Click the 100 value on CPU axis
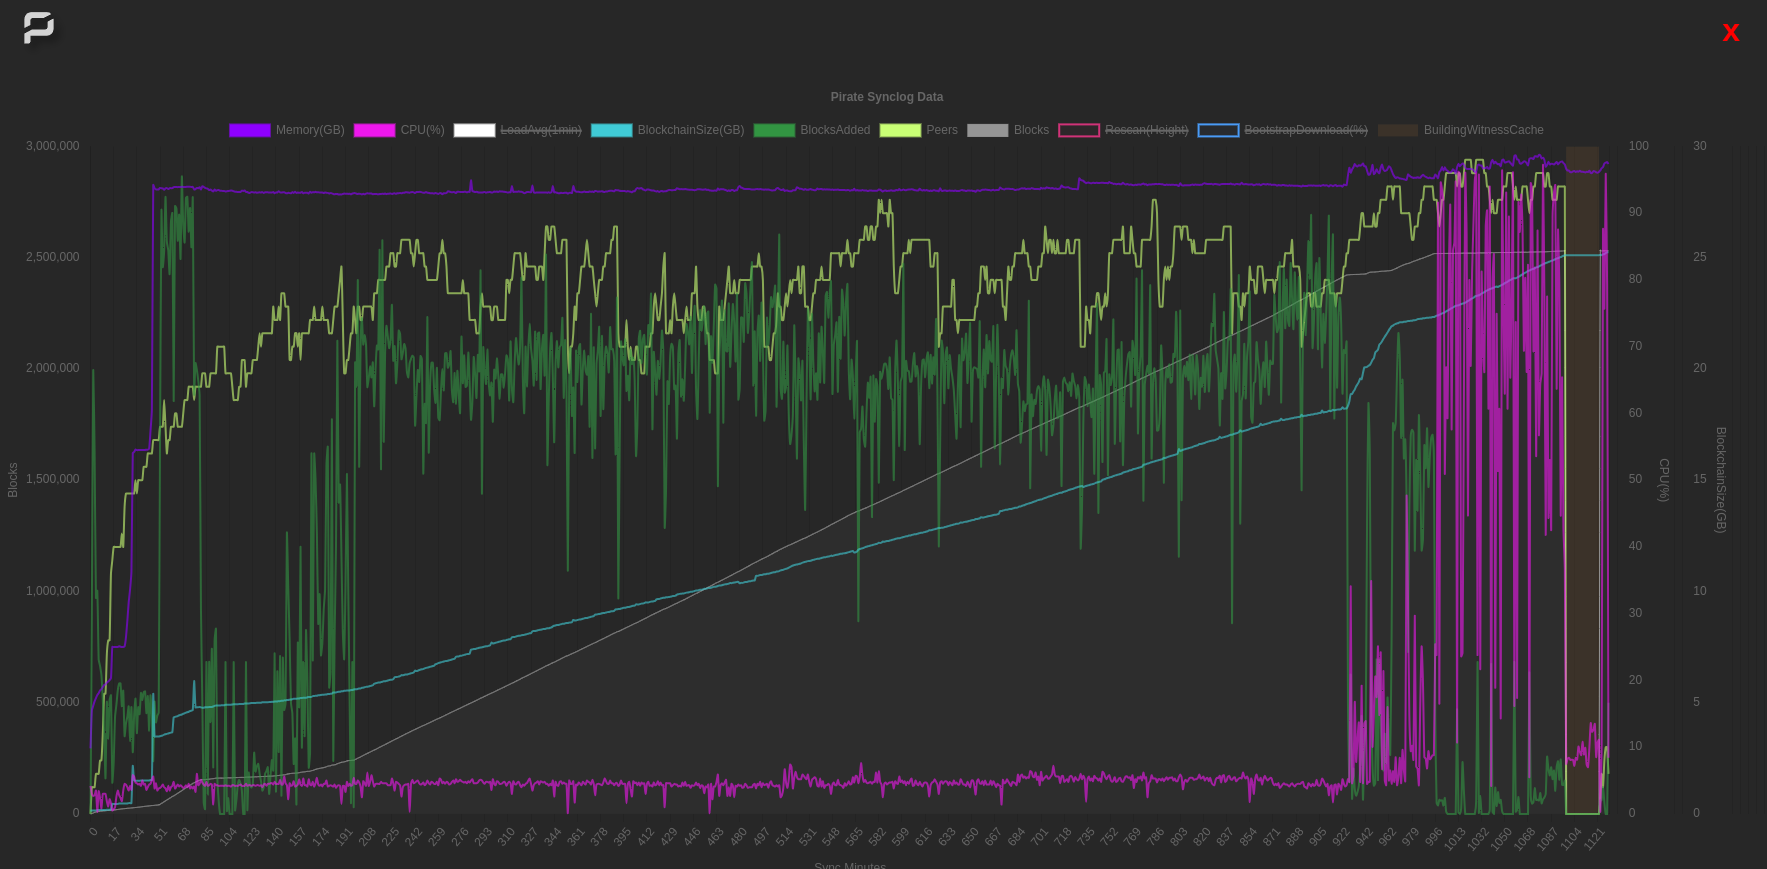1767x869 pixels. point(1639,146)
